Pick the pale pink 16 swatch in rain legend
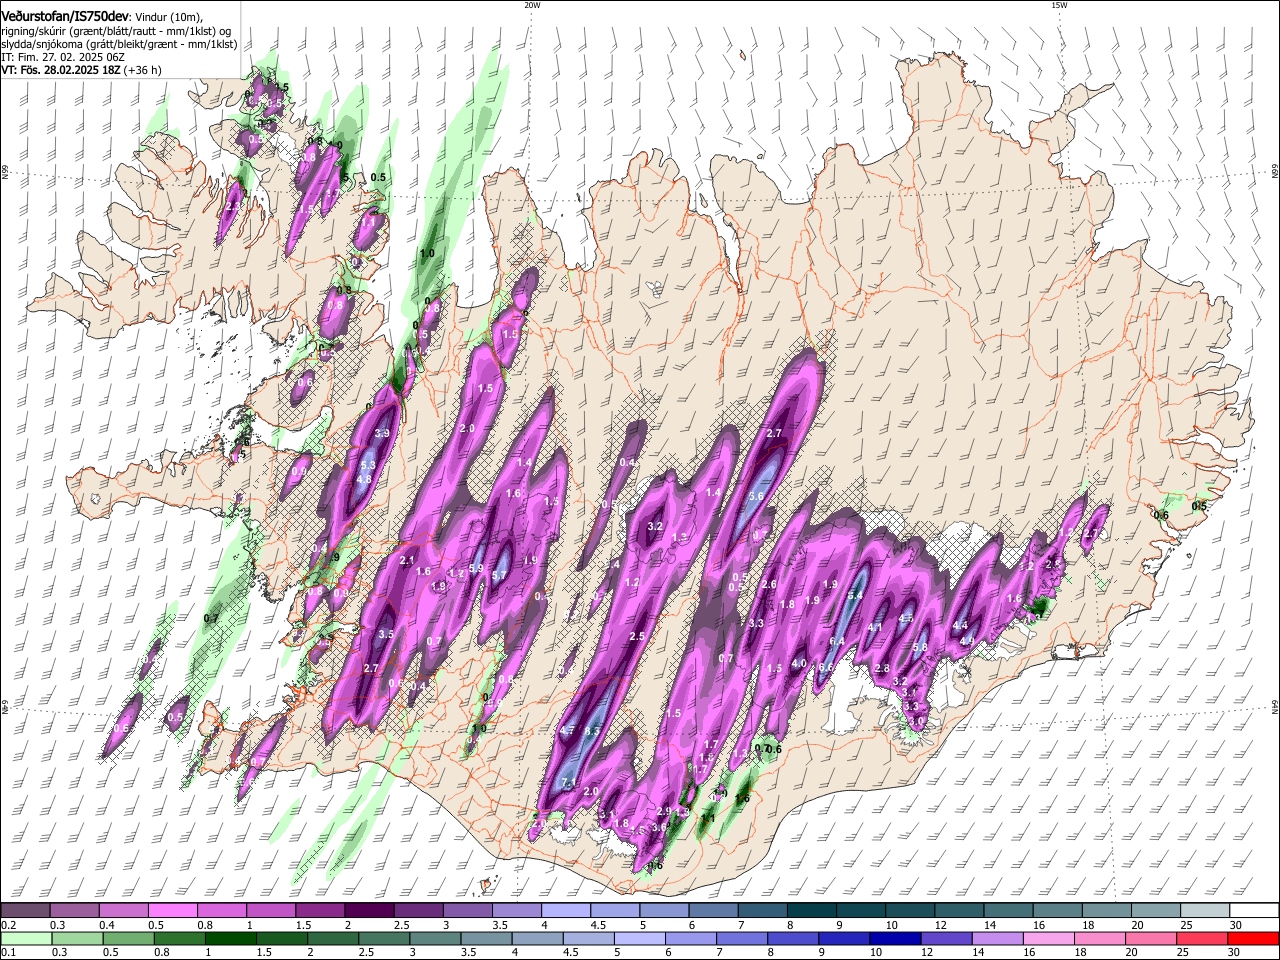Viewport: 1280px width, 960px height. click(x=1049, y=938)
